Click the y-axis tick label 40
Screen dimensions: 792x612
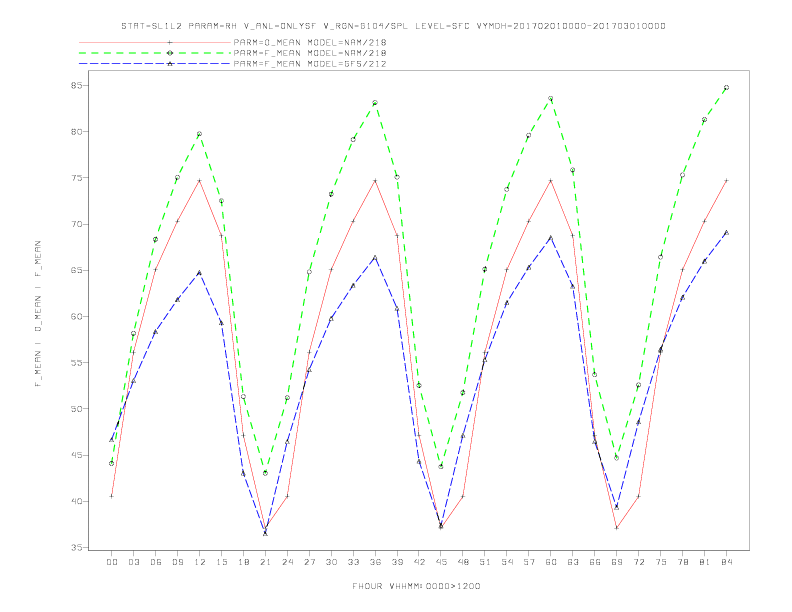point(76,501)
